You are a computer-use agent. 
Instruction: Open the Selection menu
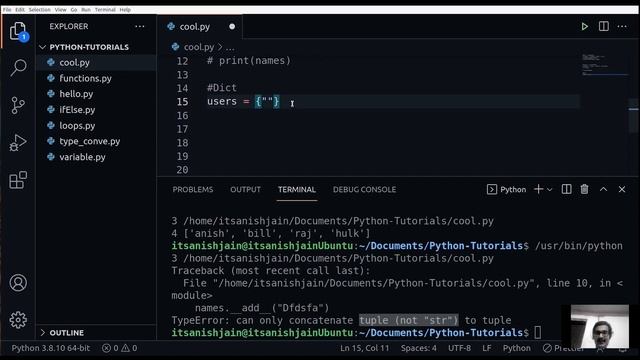click(x=40, y=9)
